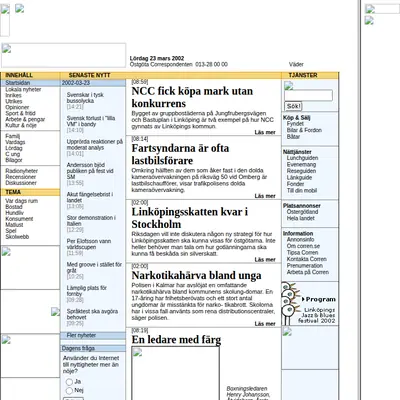Select the Ja radio button
400x400 pixels.
[x=69, y=382]
